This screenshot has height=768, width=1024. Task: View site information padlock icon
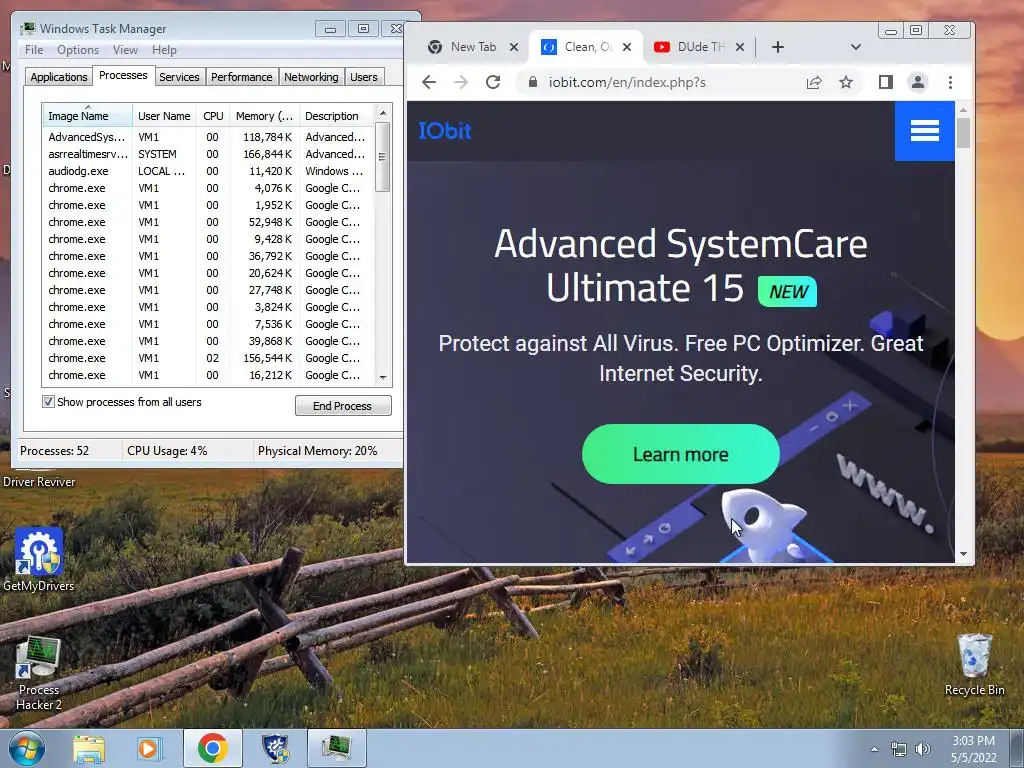tap(533, 82)
